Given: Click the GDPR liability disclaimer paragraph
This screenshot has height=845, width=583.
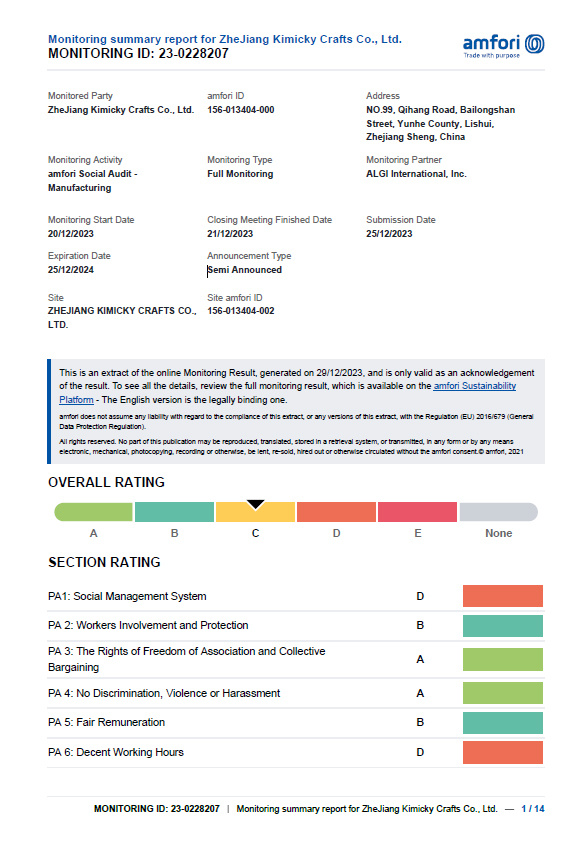Looking at the screenshot, I should pyautogui.click(x=296, y=421).
